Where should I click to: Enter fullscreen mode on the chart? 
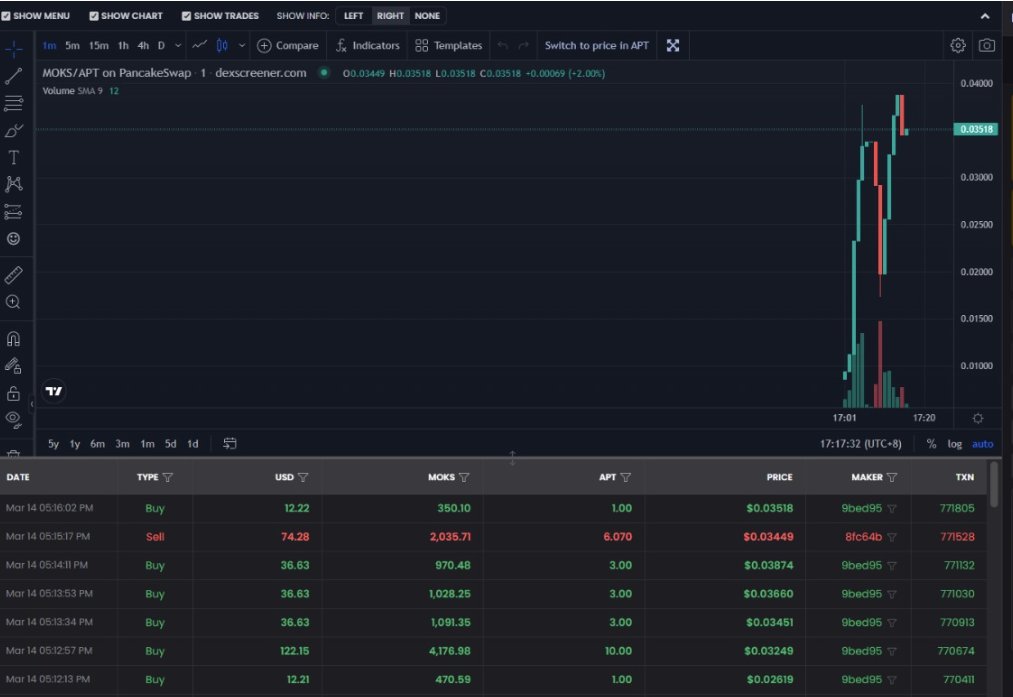tap(672, 45)
